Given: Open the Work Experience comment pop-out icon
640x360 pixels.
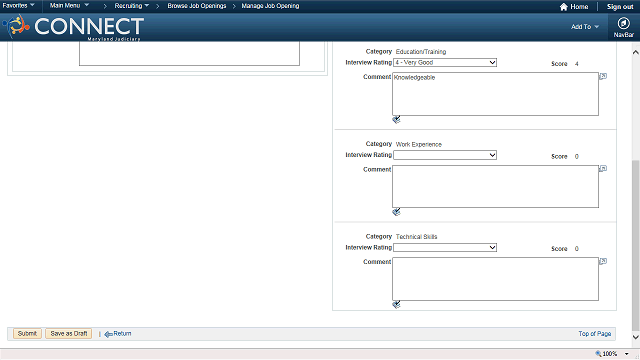Looking at the screenshot, I should click(x=603, y=169).
